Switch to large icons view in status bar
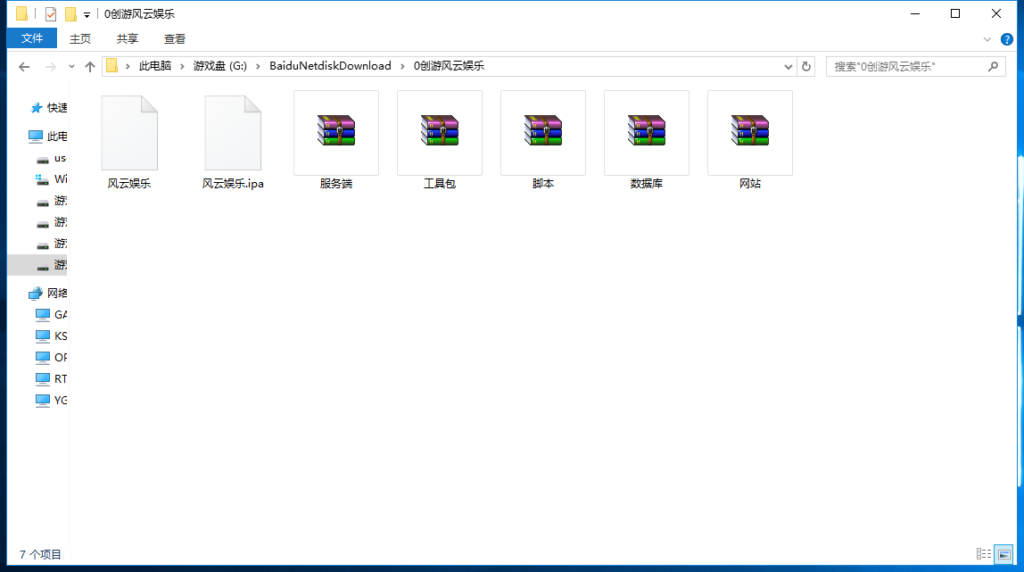This screenshot has width=1024, height=572. point(1003,554)
